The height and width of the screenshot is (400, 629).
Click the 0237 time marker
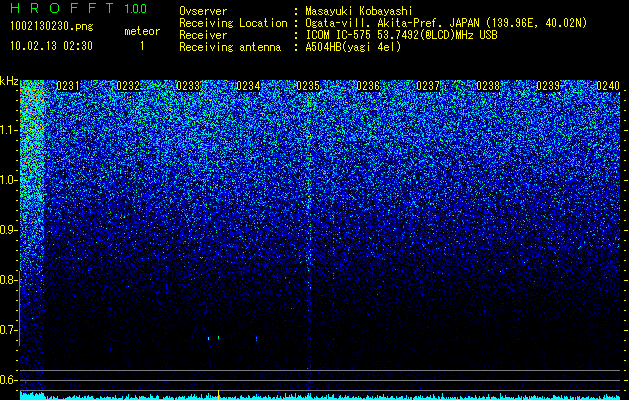[428, 86]
